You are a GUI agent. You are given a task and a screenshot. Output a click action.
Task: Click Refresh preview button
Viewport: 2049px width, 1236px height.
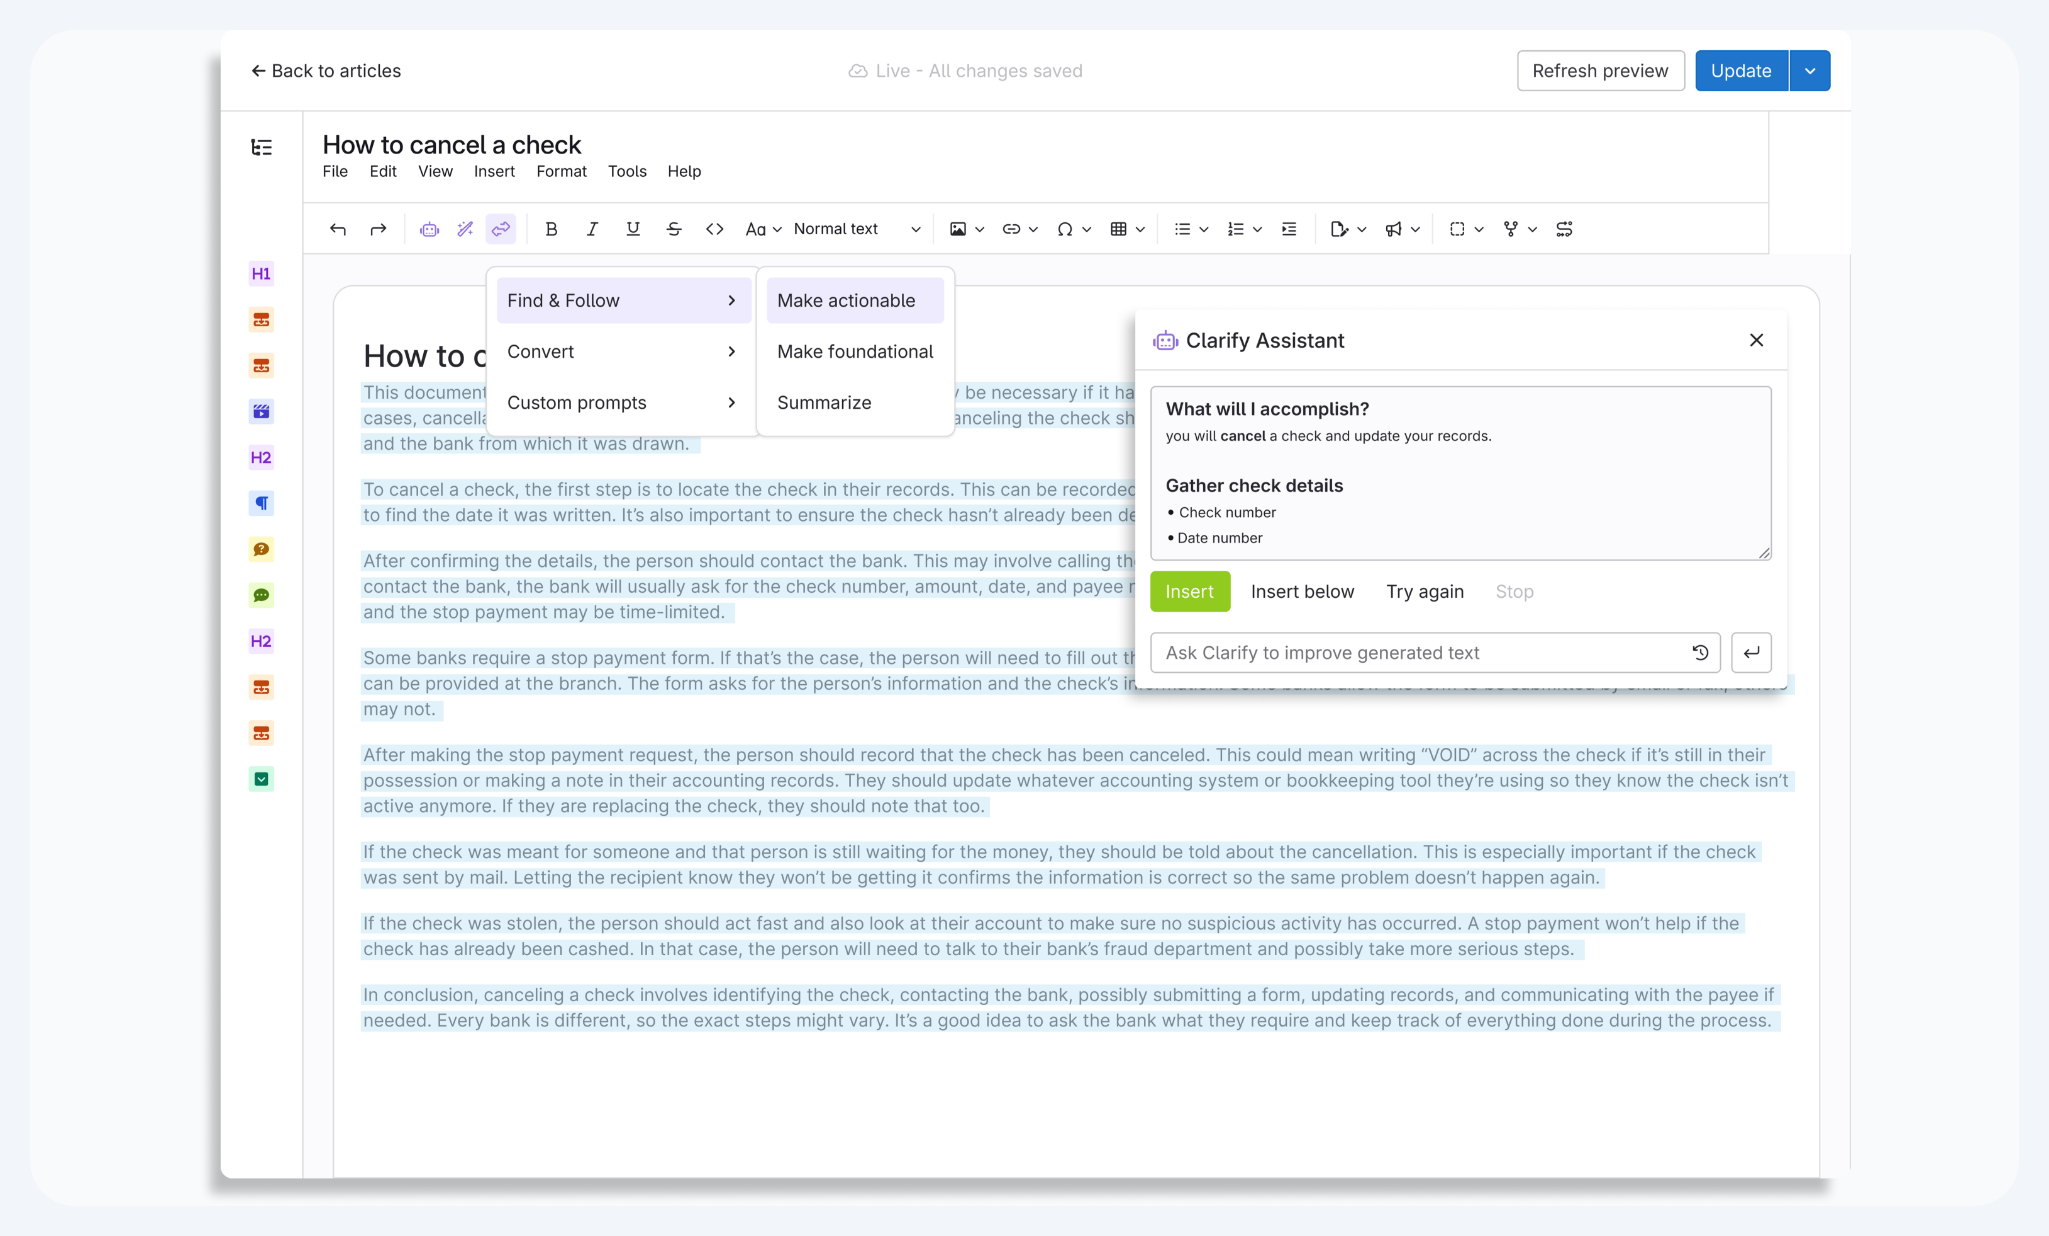coord(1600,71)
